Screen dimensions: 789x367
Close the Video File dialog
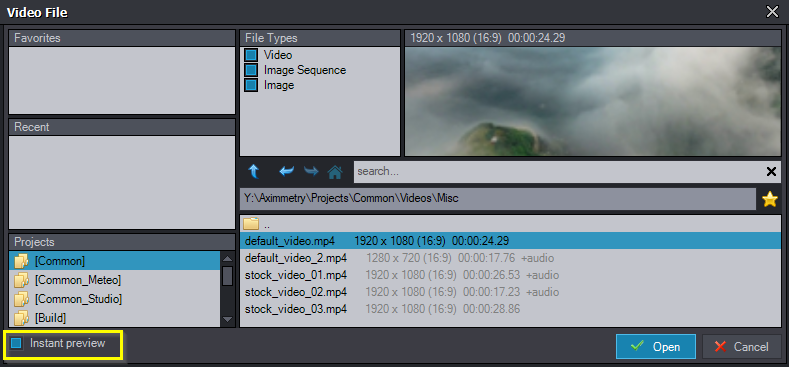[772, 12]
